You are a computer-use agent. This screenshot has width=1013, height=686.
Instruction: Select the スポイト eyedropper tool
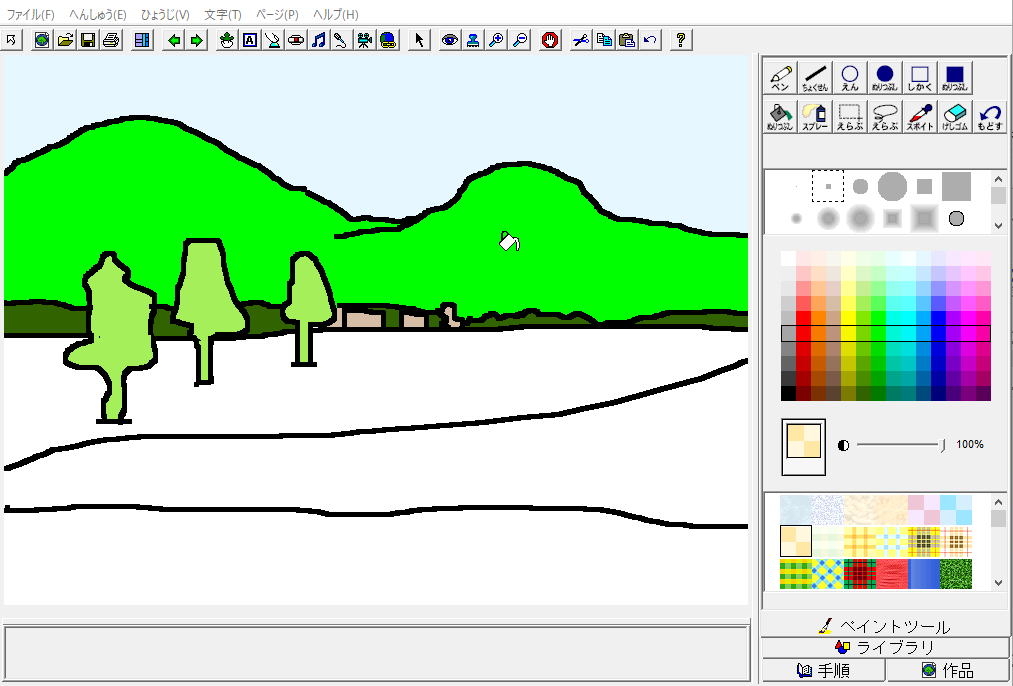click(x=920, y=117)
